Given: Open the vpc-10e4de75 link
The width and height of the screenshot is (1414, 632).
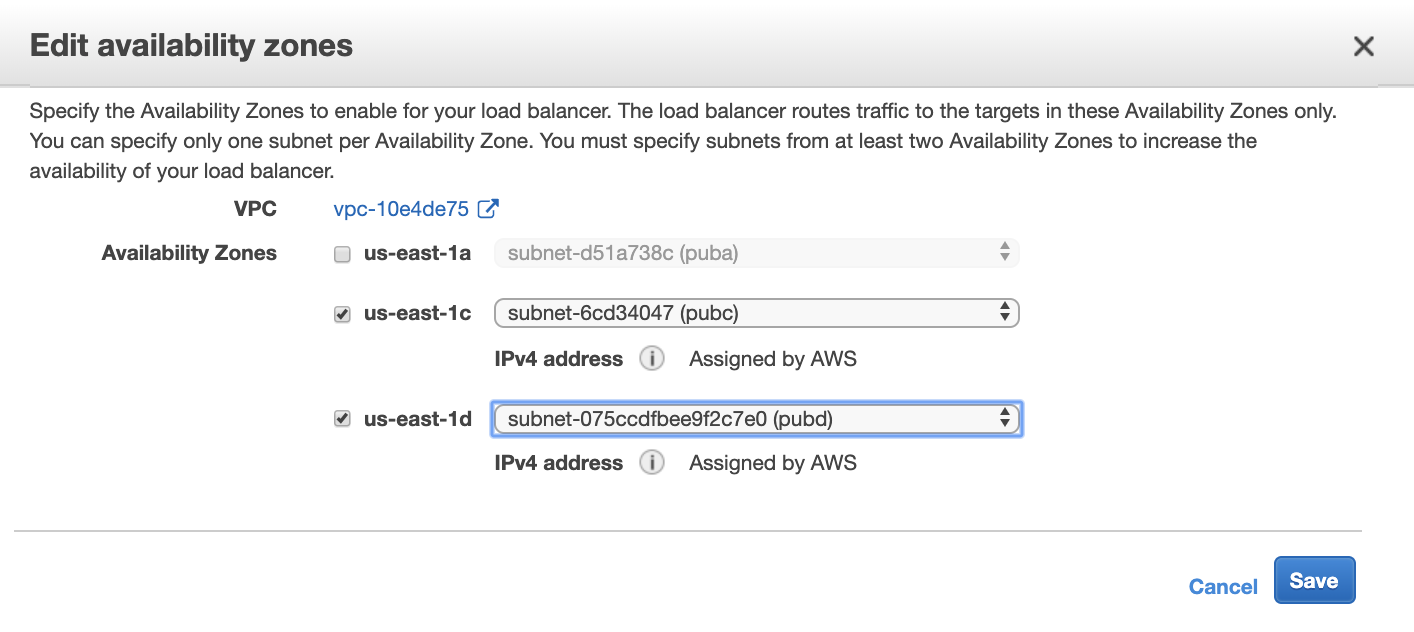Looking at the screenshot, I should click(401, 209).
